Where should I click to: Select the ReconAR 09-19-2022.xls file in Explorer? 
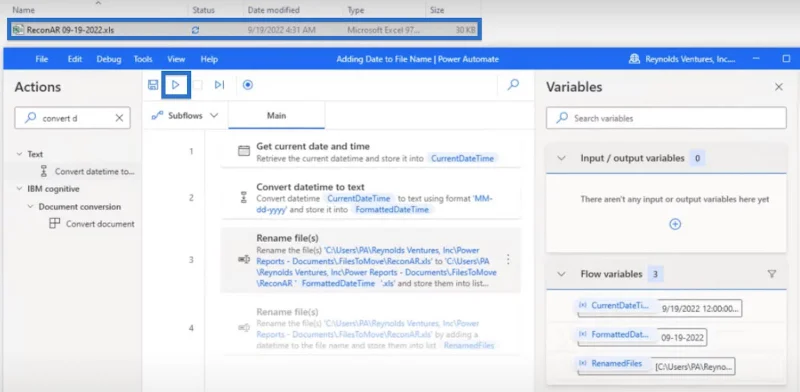pos(244,30)
